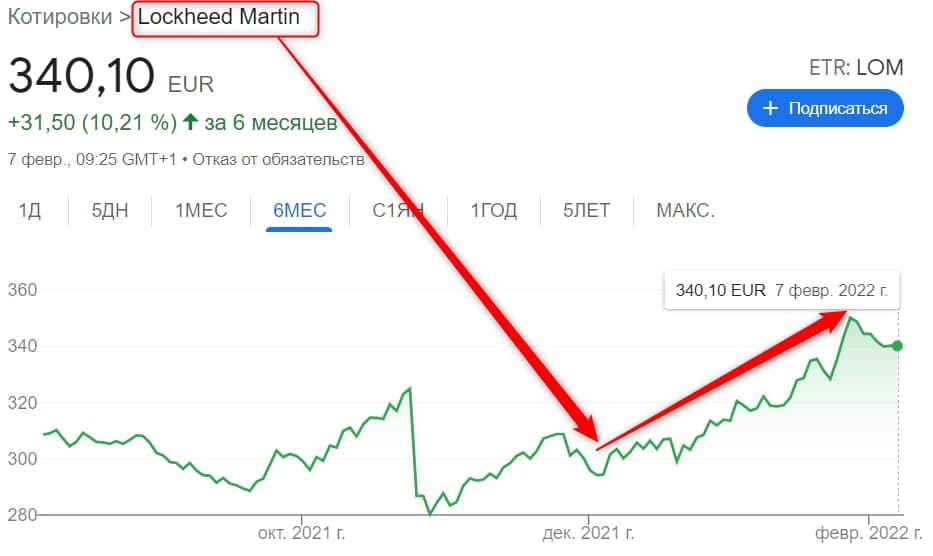Click the Подписаться follow button
The image size is (933, 556).
[x=825, y=108]
